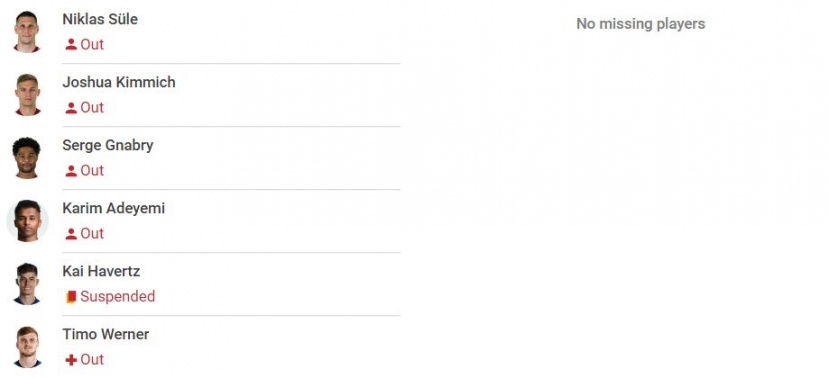Open the Niklas Süle player name link

pyautogui.click(x=100, y=19)
